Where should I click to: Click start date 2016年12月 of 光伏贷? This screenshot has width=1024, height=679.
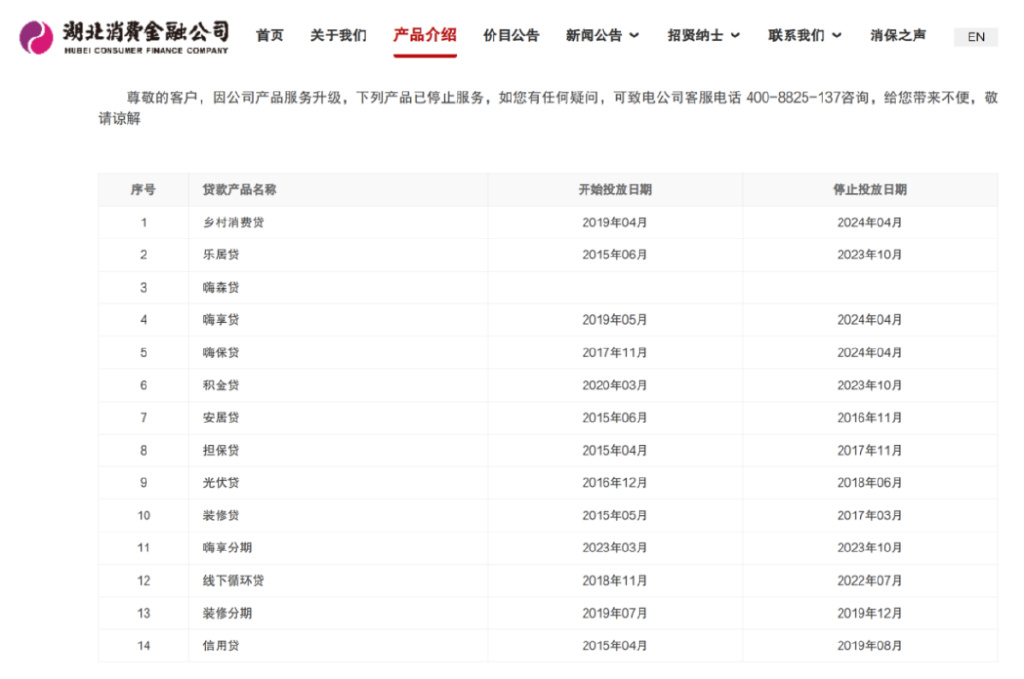[615, 483]
